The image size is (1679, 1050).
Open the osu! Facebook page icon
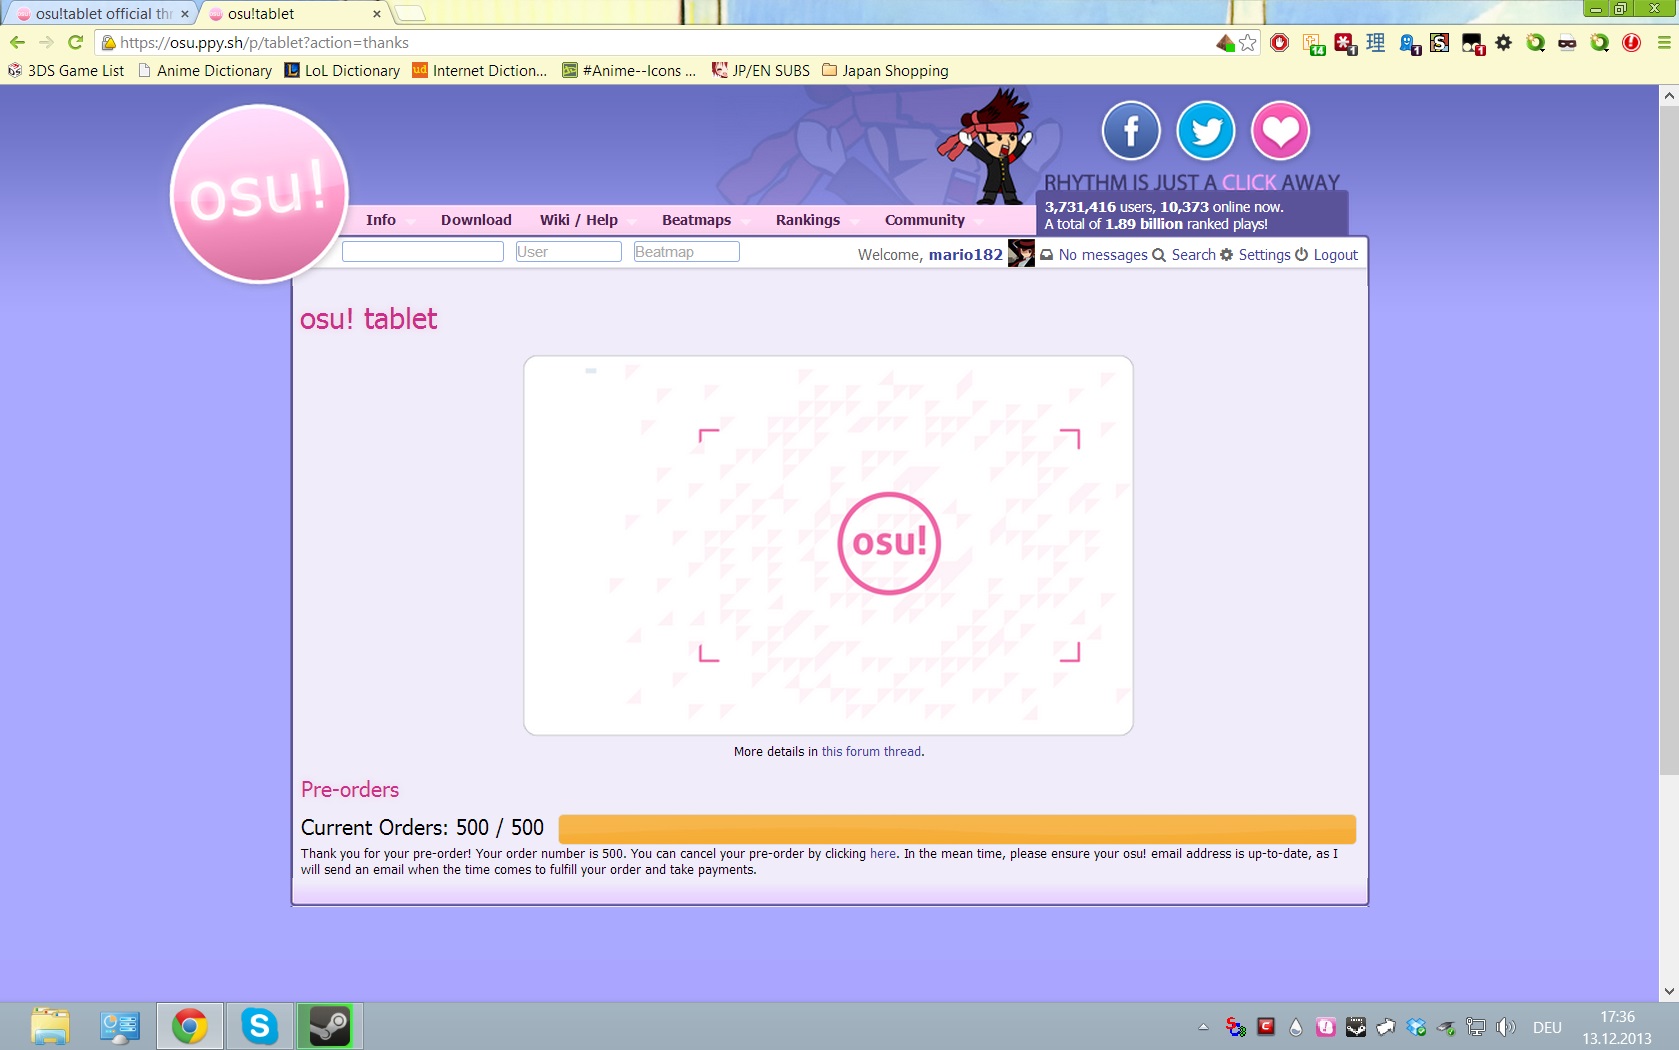tap(1131, 131)
